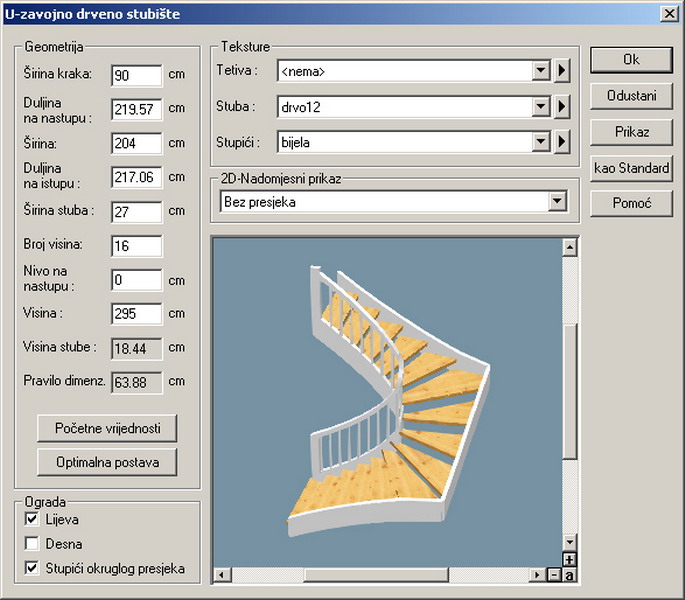Enable the Desna railing checkbox
The image size is (685, 600).
(32, 544)
